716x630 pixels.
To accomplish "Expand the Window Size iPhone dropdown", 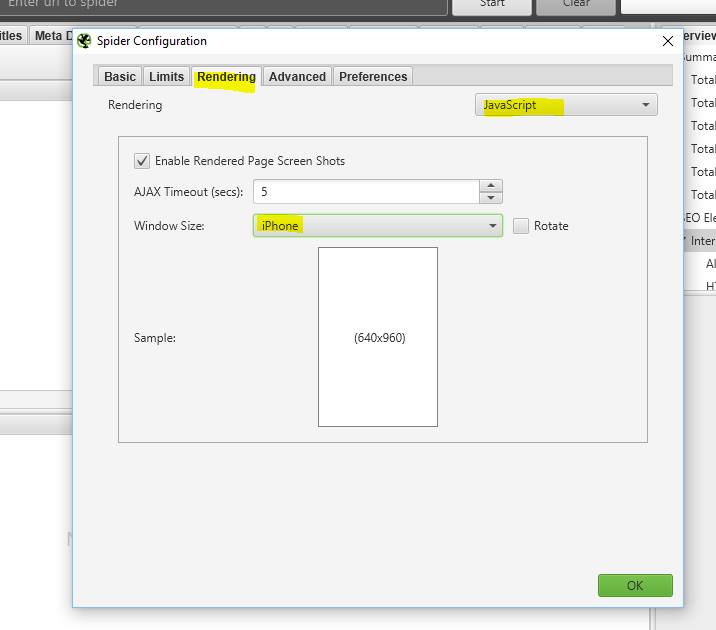I will 377,226.
